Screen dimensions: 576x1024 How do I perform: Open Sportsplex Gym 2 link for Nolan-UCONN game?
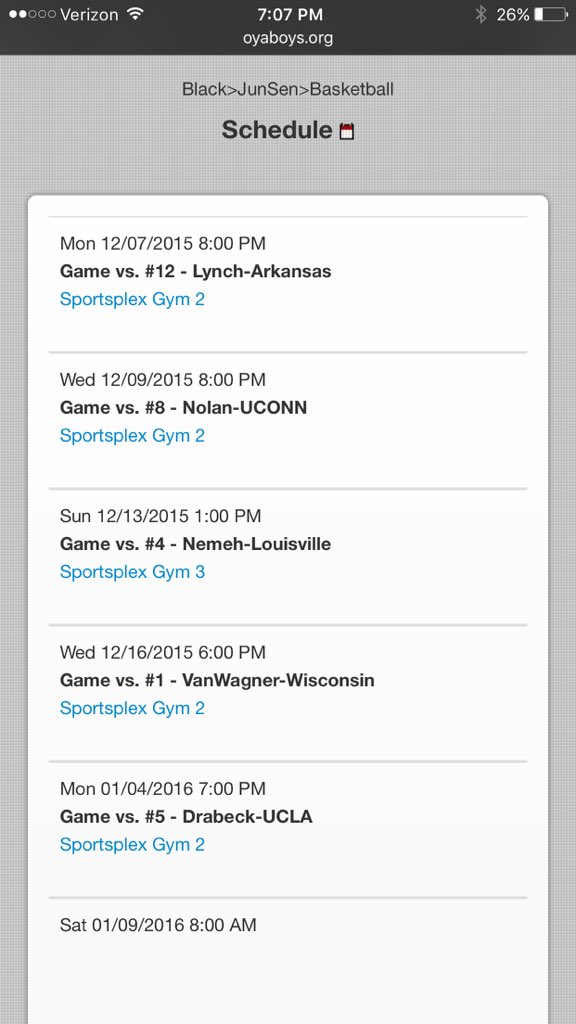coord(132,436)
